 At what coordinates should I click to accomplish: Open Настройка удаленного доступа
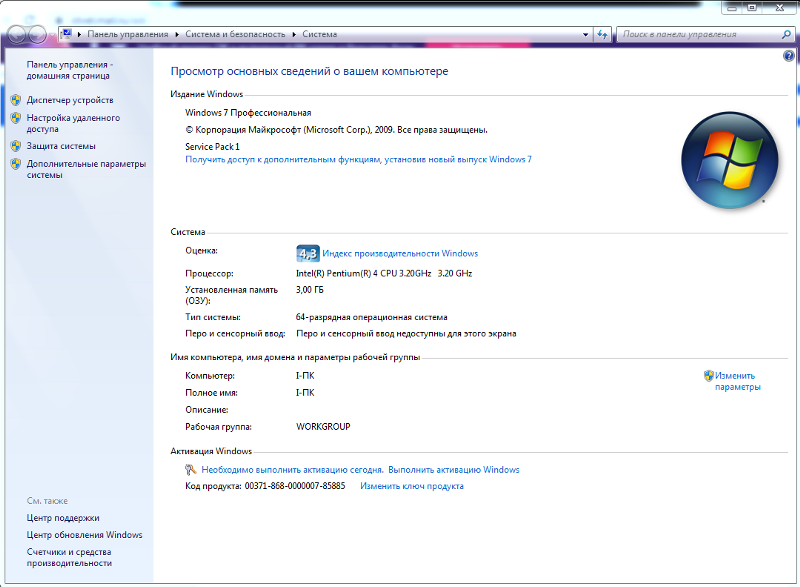pyautogui.click(x=73, y=123)
